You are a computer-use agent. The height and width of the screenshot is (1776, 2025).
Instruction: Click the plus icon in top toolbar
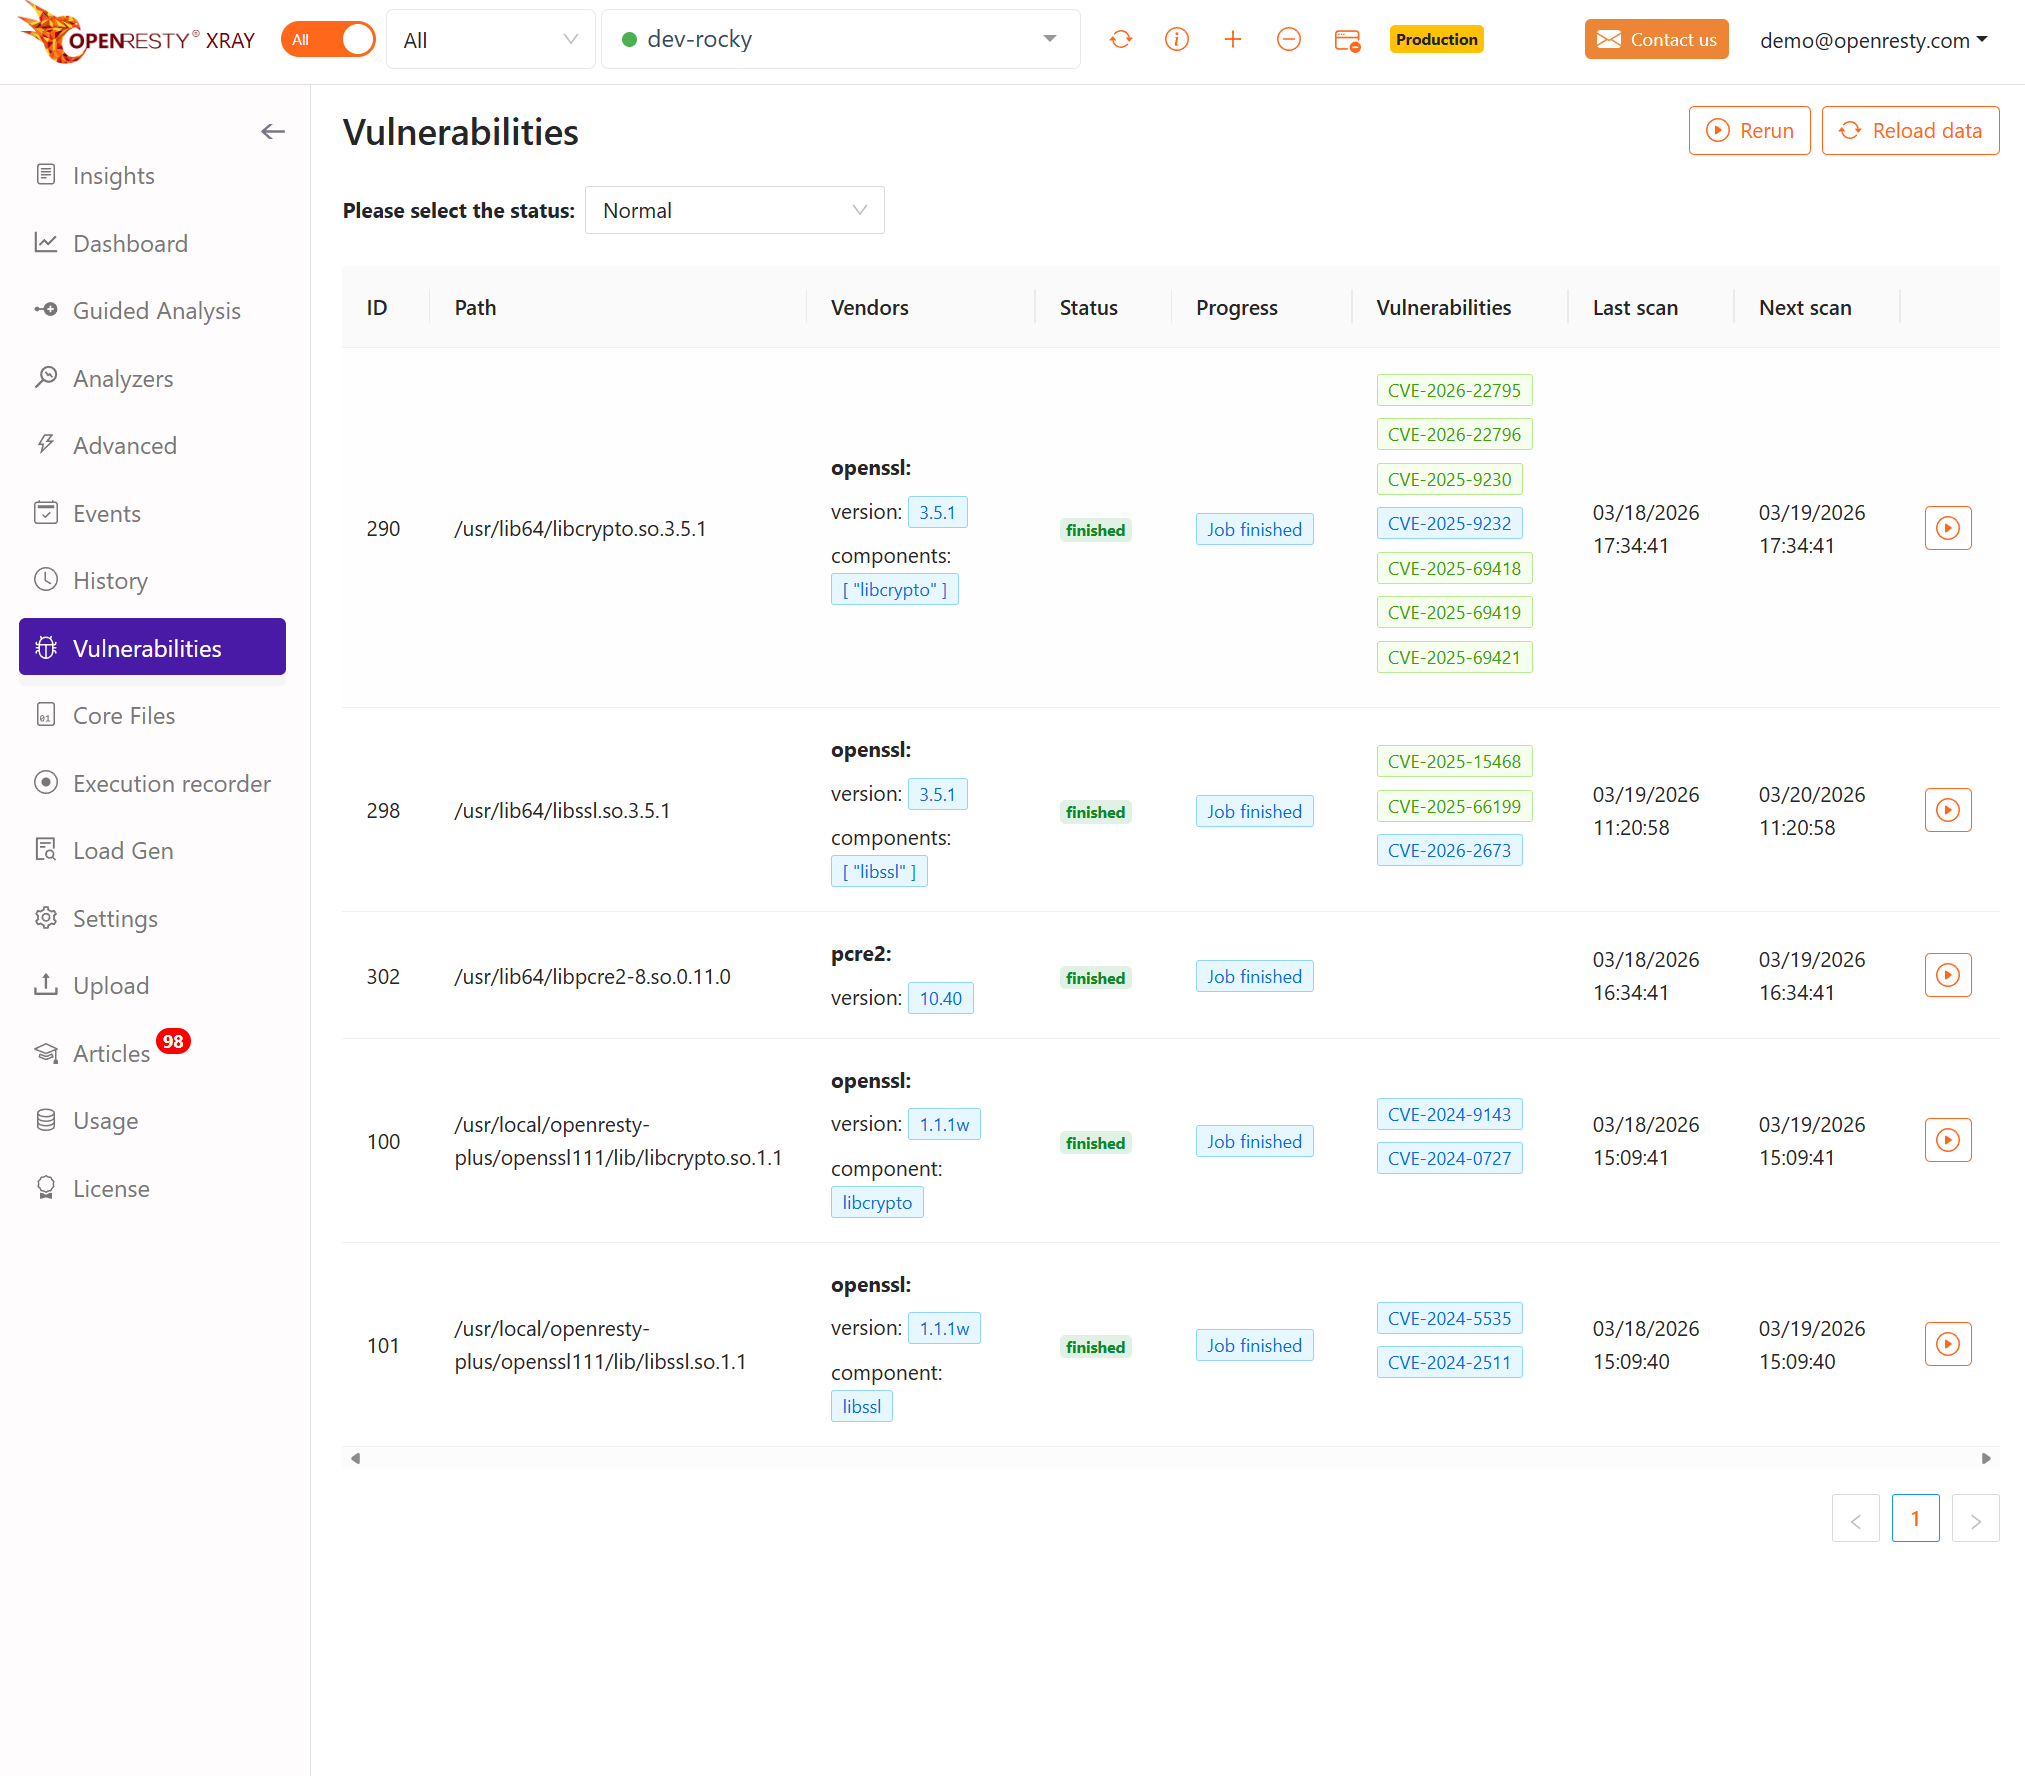(1232, 40)
